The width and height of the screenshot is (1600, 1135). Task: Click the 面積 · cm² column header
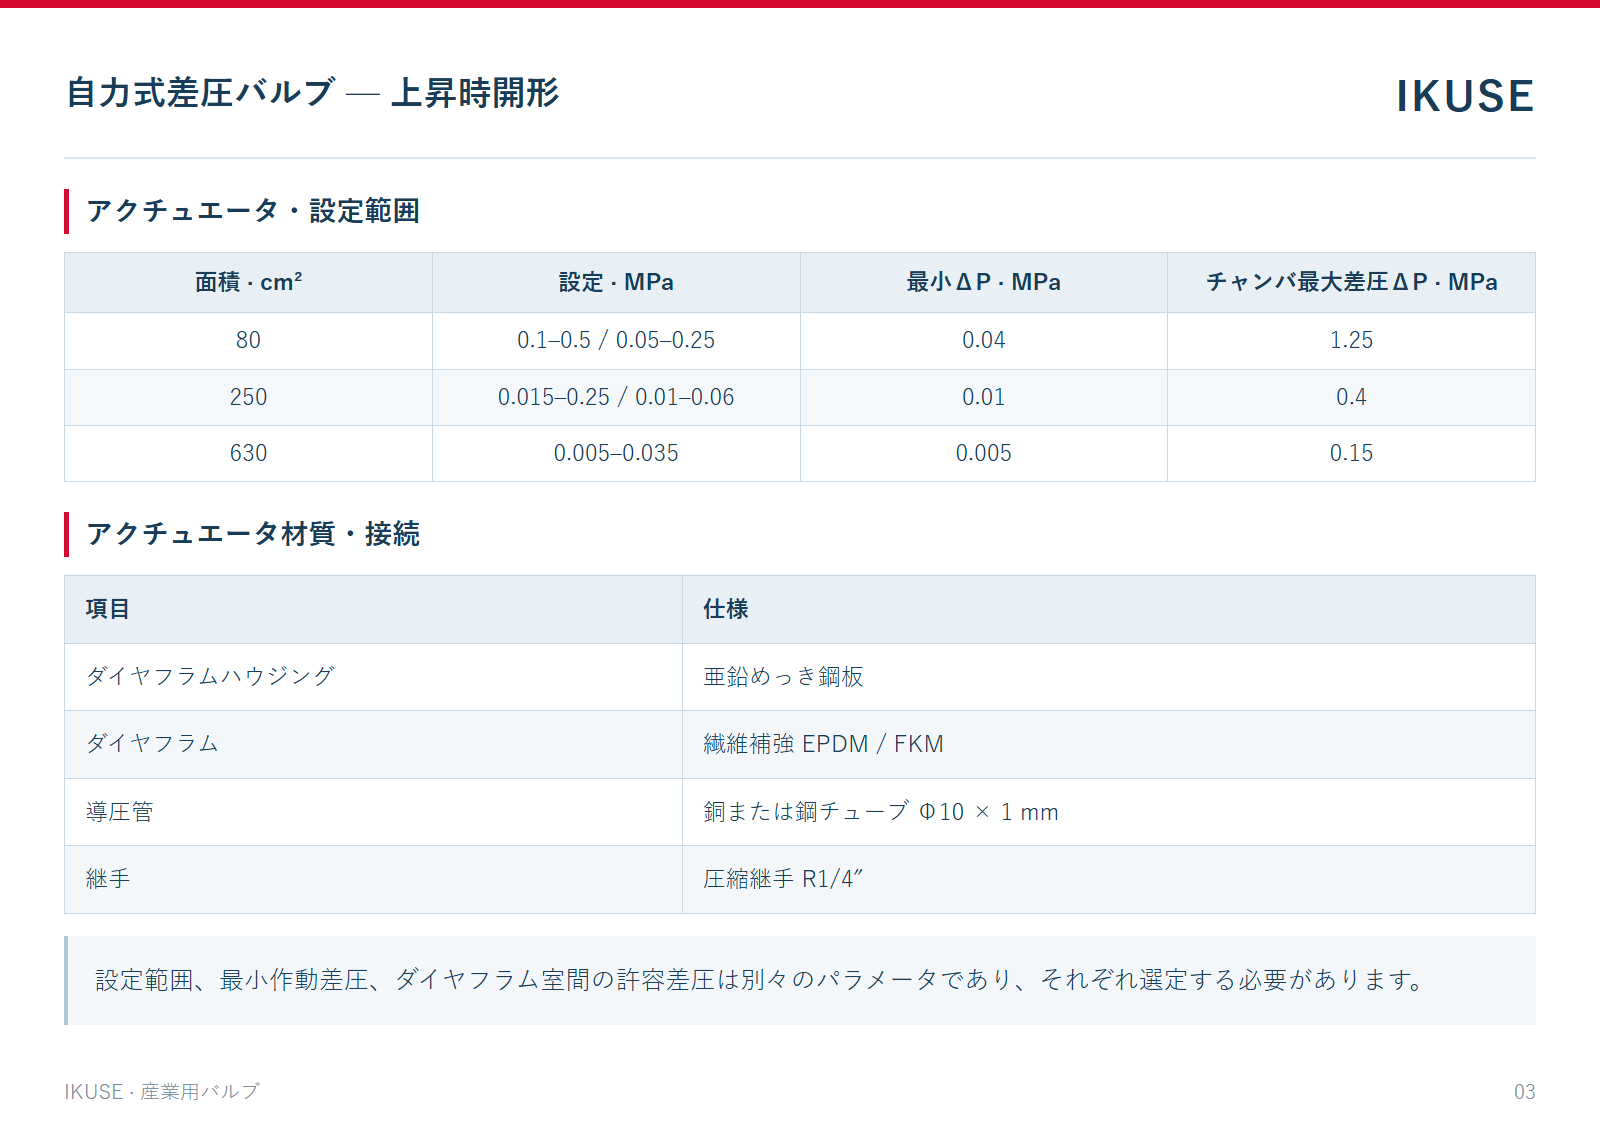coord(248,282)
